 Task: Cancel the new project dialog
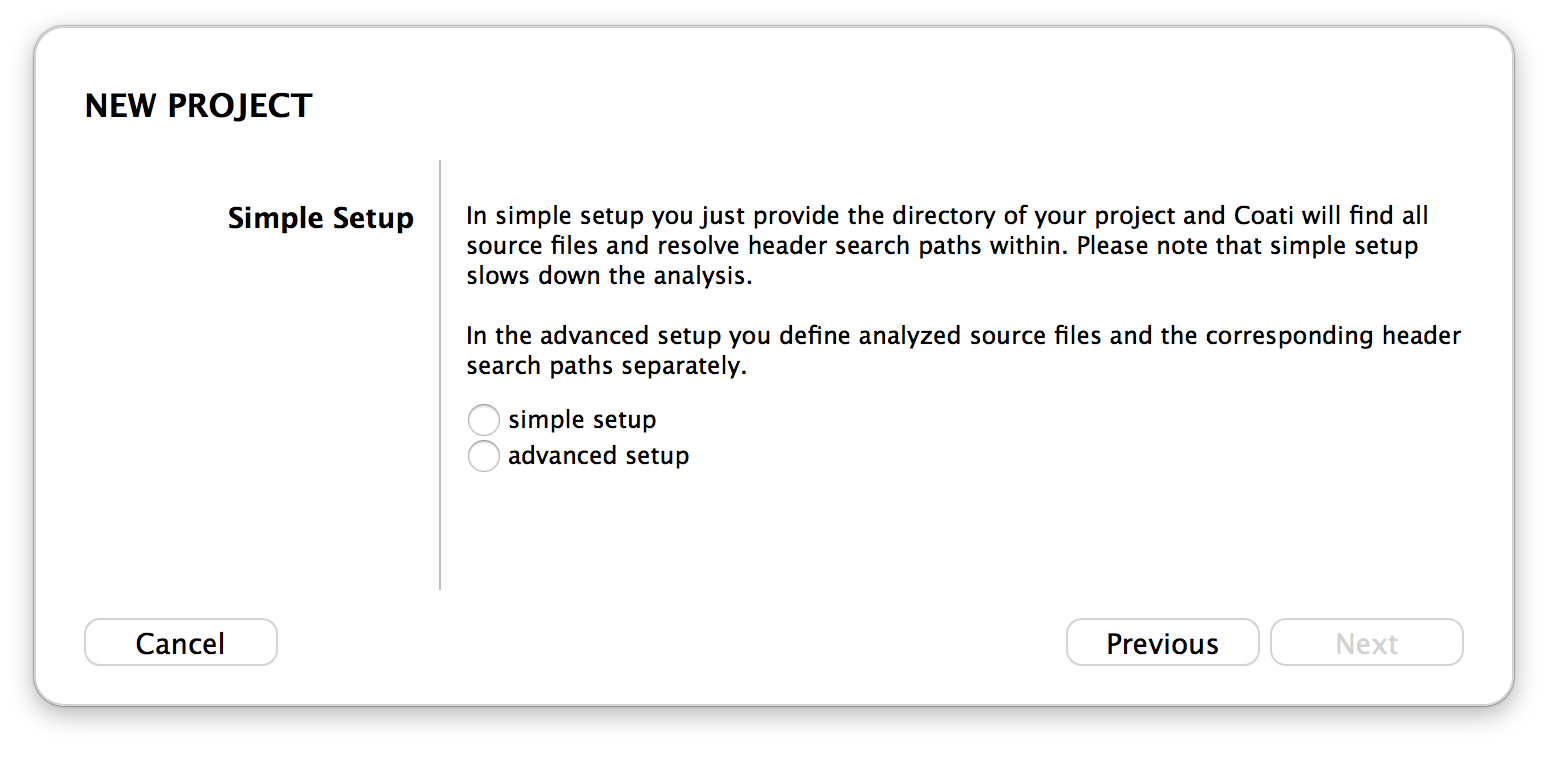pyautogui.click(x=180, y=643)
